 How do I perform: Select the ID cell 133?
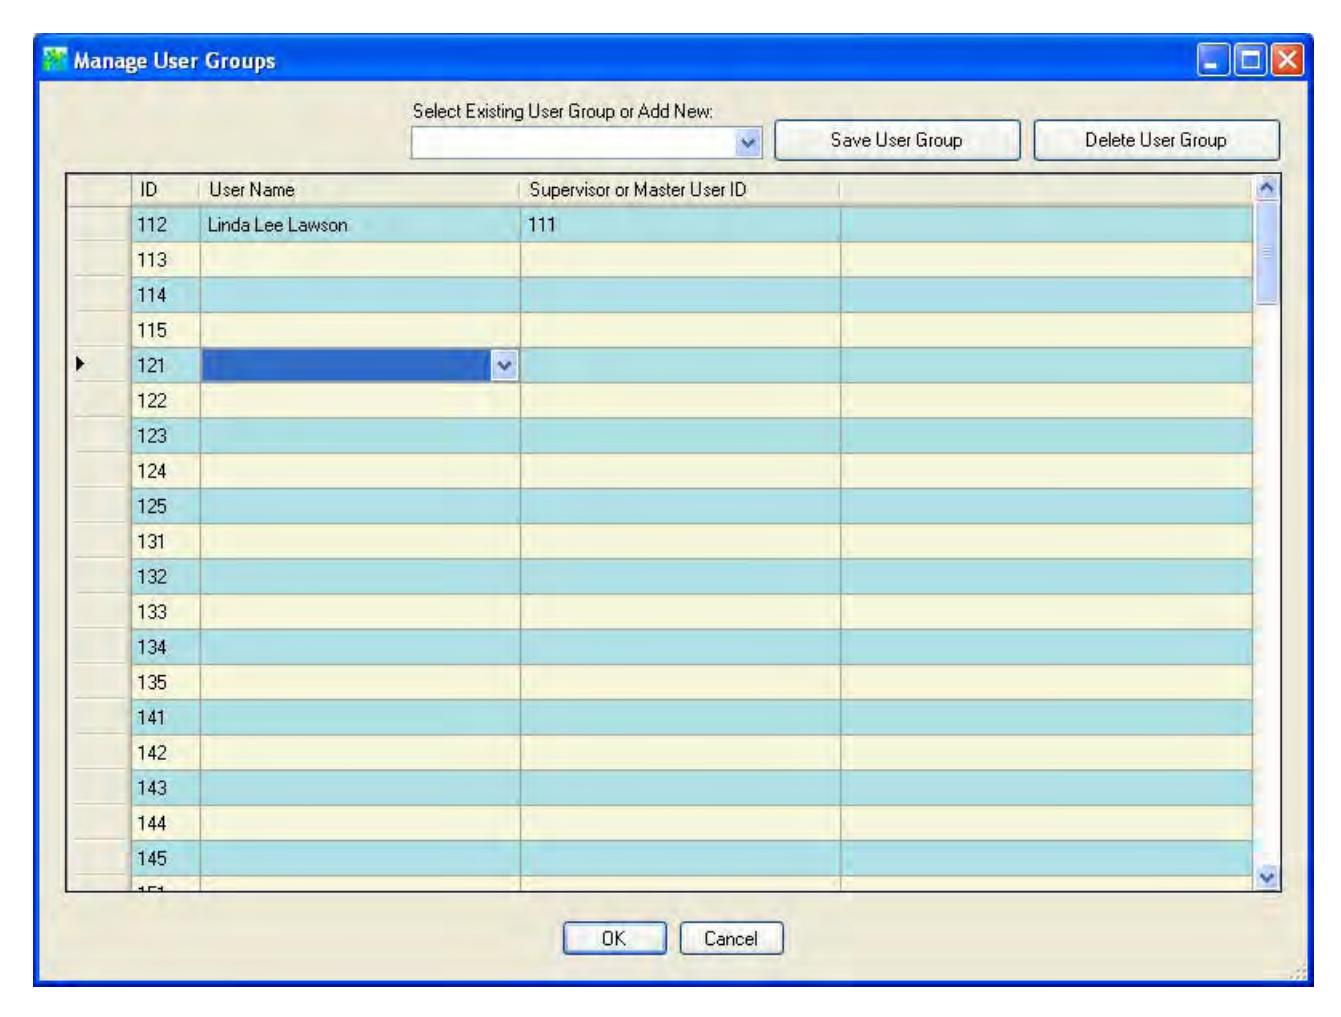coord(166,612)
